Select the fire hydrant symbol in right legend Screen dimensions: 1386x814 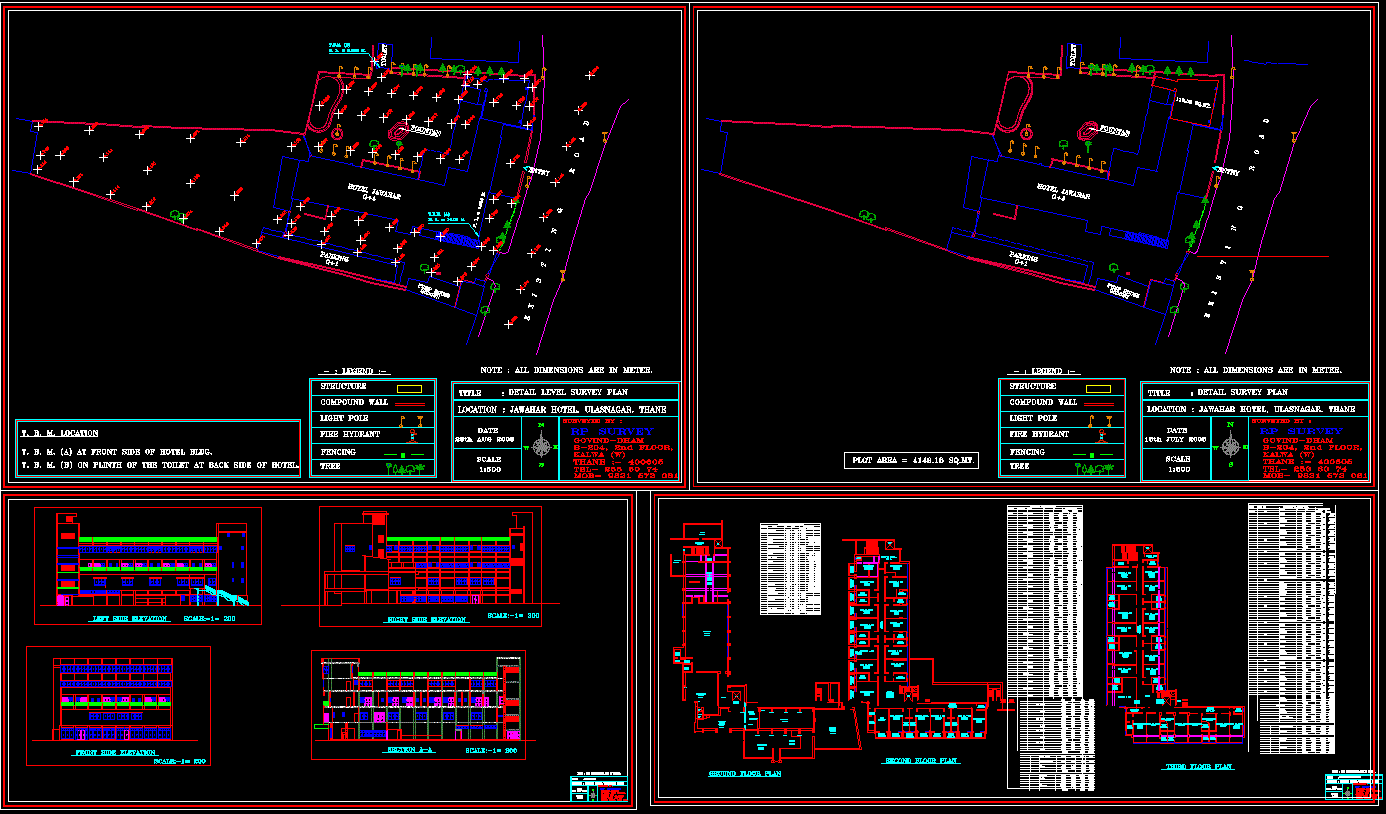pos(1102,436)
